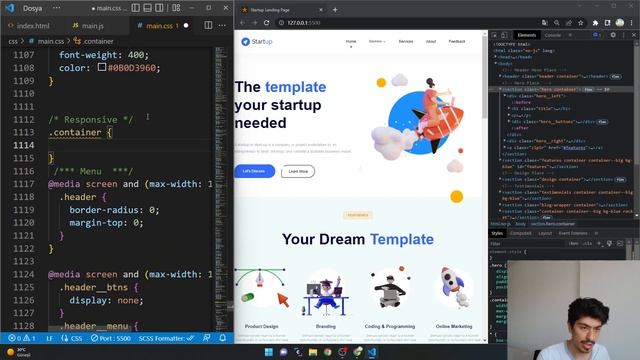Image resolution: width=640 pixels, height=360 pixels.
Task: Open the css folder breadcrumb
Action: 13,41
